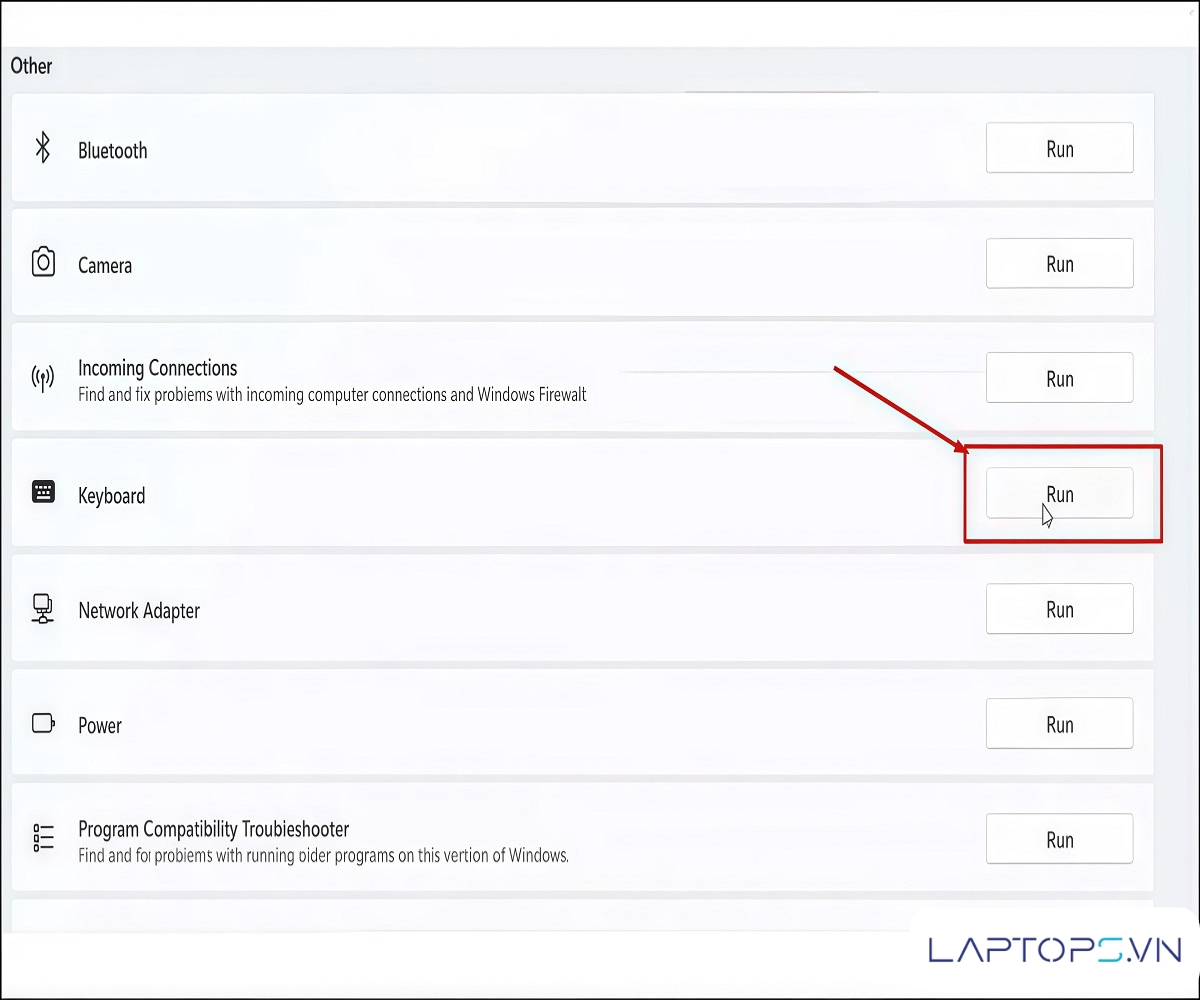
Task: Click the Bluetooth icon
Action: click(43, 149)
